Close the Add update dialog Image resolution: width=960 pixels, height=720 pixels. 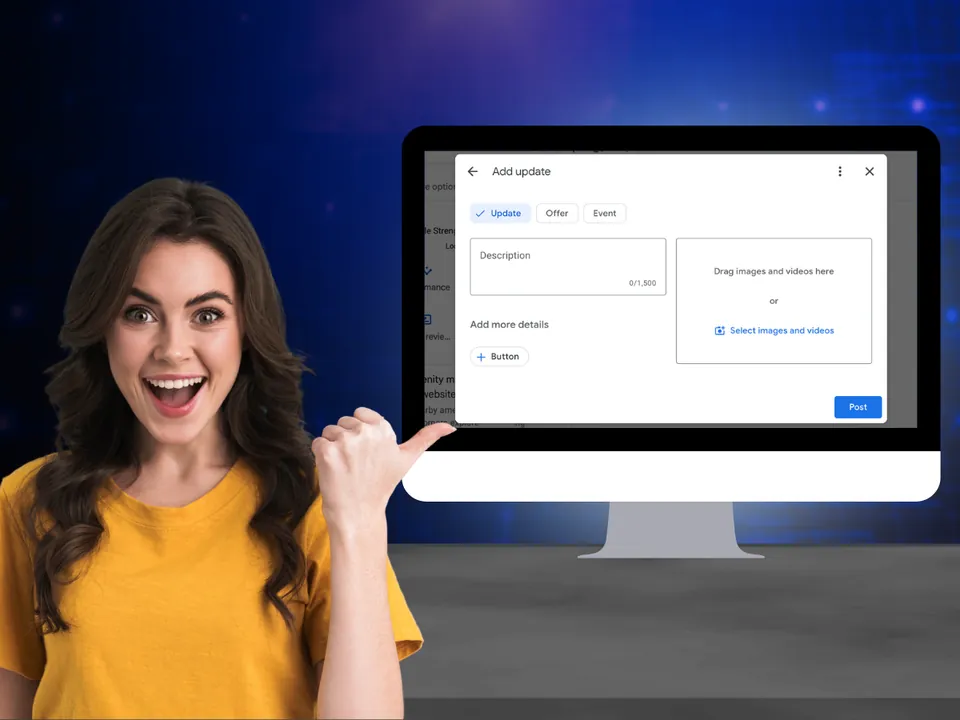869,171
